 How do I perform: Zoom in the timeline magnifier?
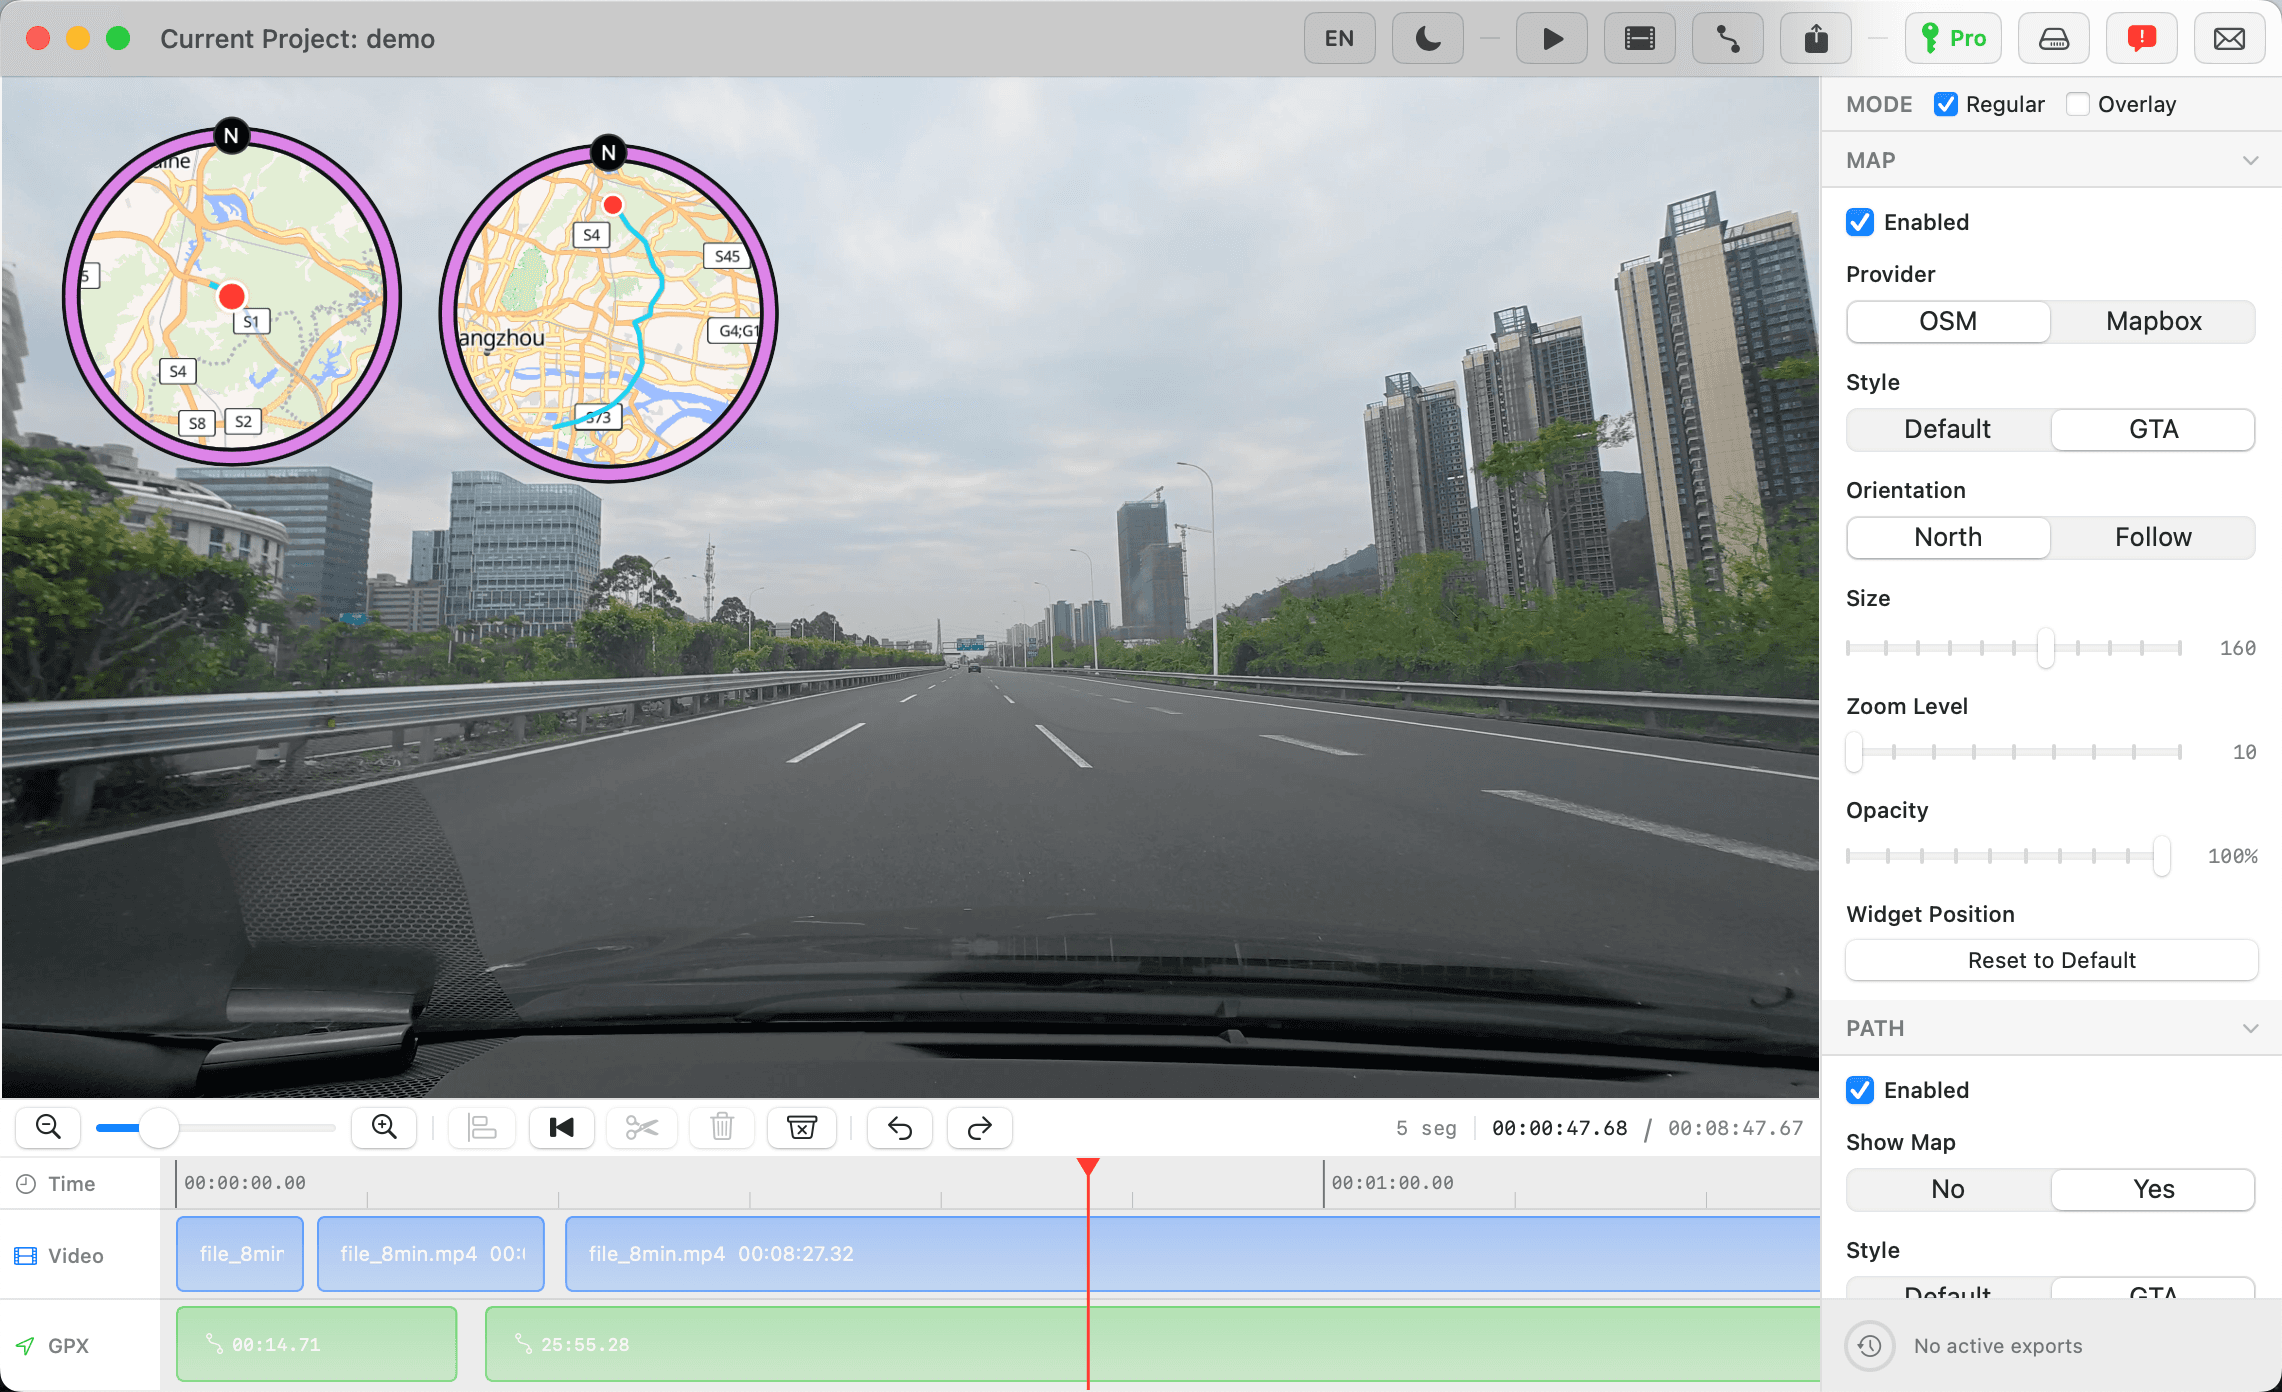click(x=384, y=1127)
